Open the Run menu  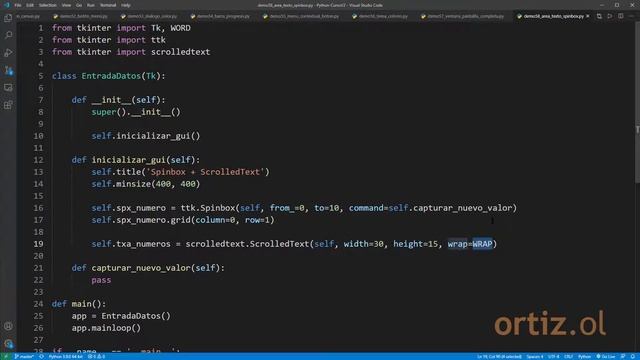(91, 5)
